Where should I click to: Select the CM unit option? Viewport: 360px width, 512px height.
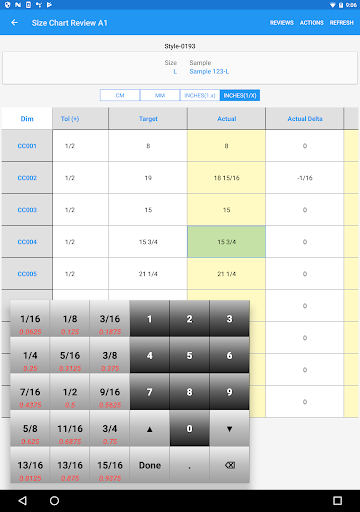pyautogui.click(x=120, y=95)
